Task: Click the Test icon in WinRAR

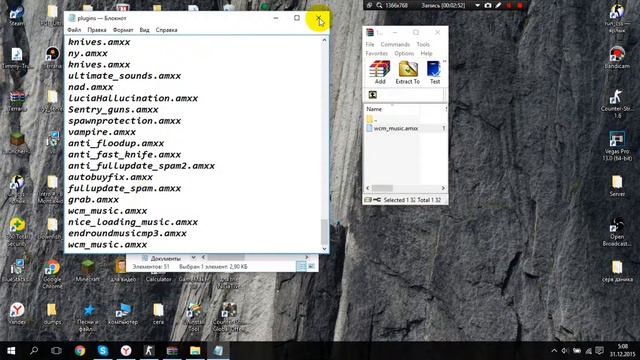Action: (434, 72)
